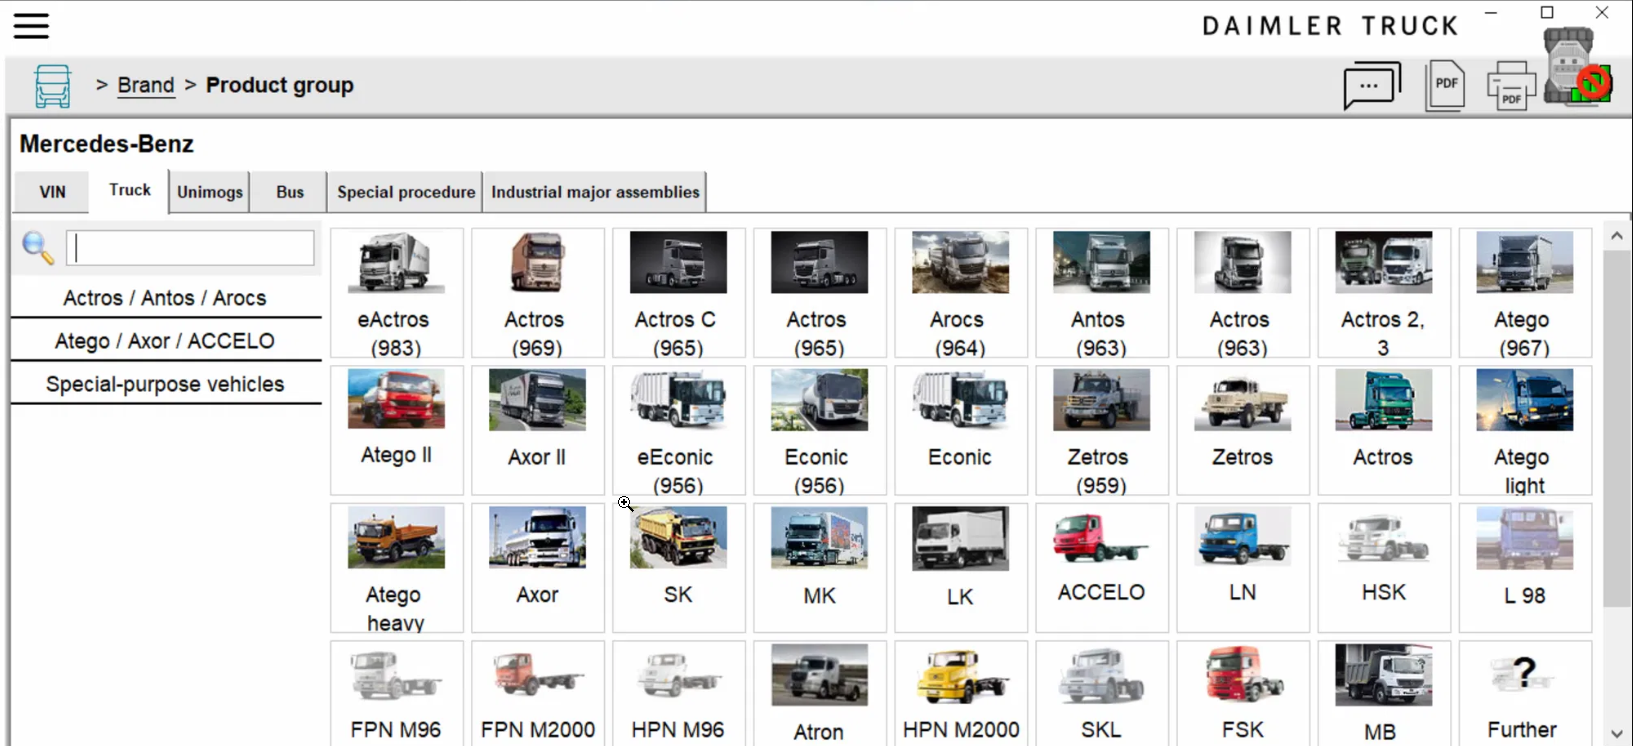Select the Truck tab
Image resolution: width=1633 pixels, height=746 pixels.
pyautogui.click(x=130, y=190)
